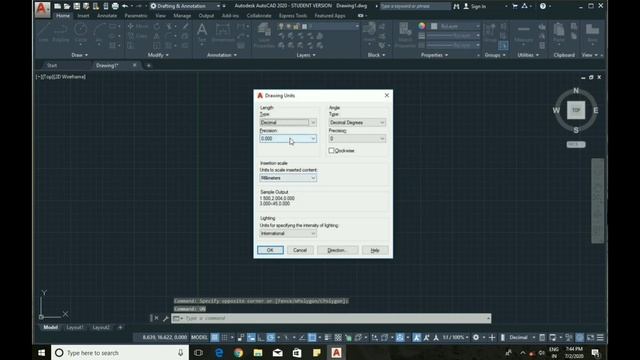Select the Text tool in Annotation panel
Image resolution: width=640 pixels, height=360 pixels.
click(202, 33)
